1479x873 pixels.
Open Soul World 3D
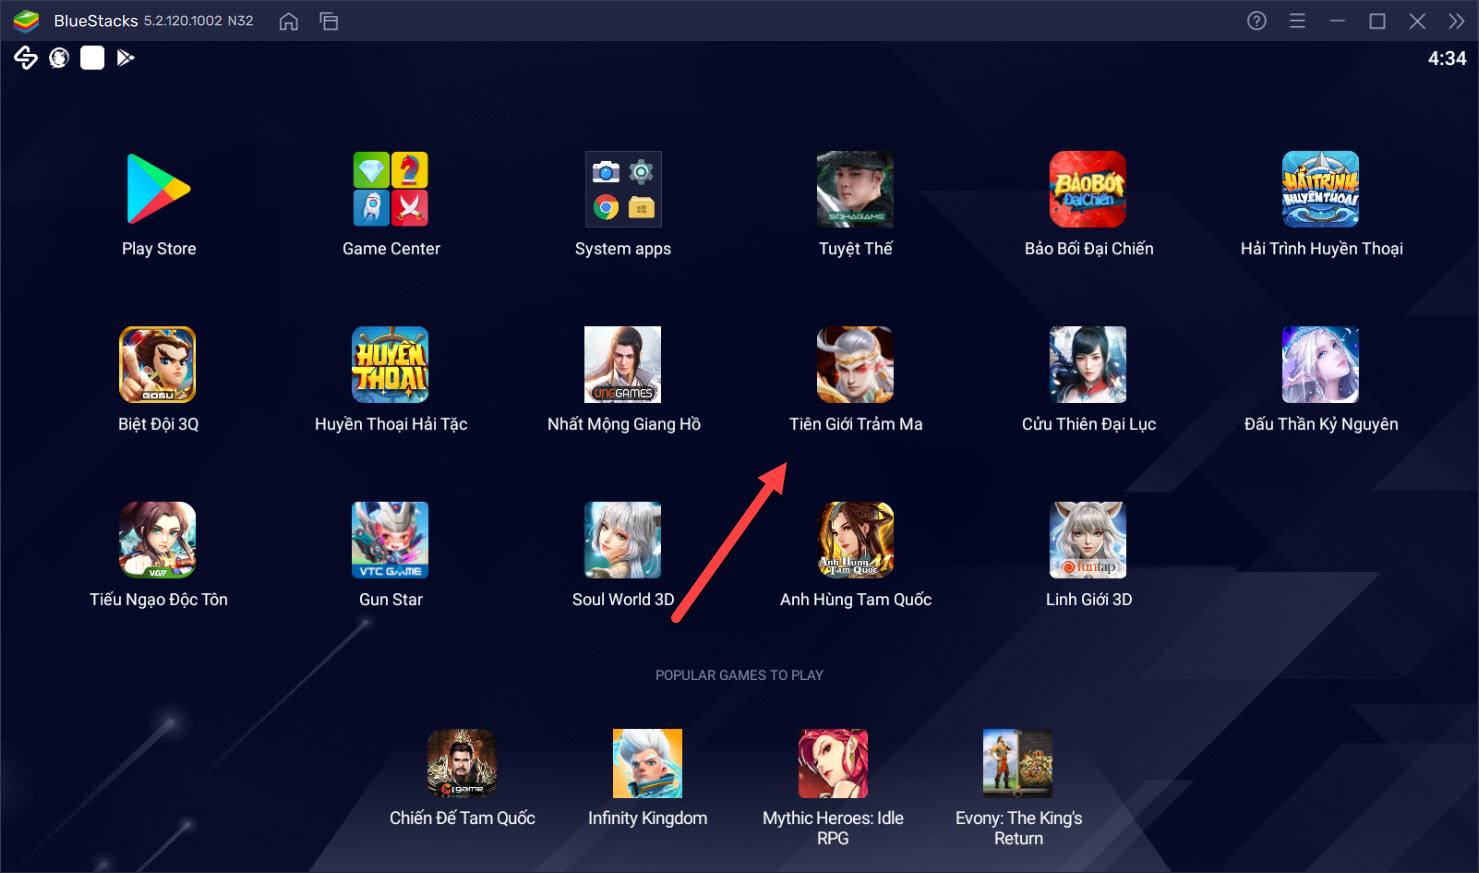[623, 540]
